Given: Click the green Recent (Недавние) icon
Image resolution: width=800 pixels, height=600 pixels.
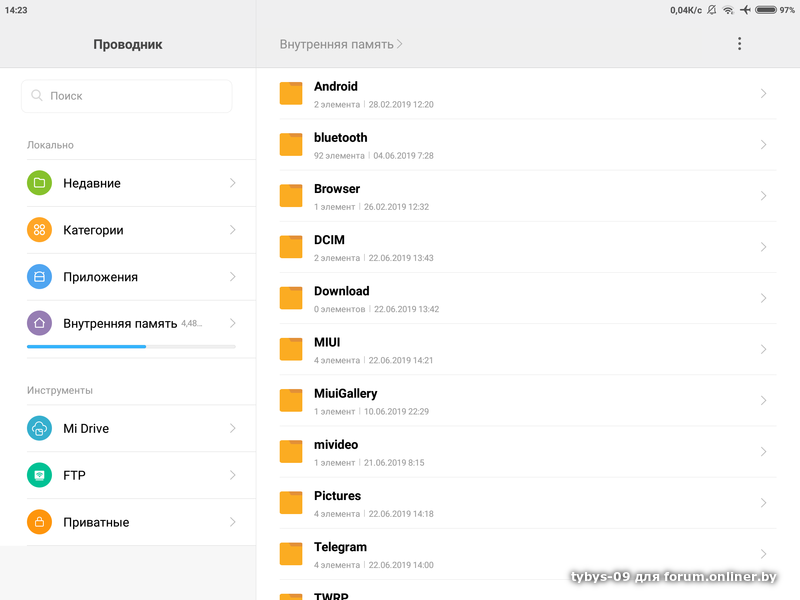Looking at the screenshot, I should click(39, 183).
